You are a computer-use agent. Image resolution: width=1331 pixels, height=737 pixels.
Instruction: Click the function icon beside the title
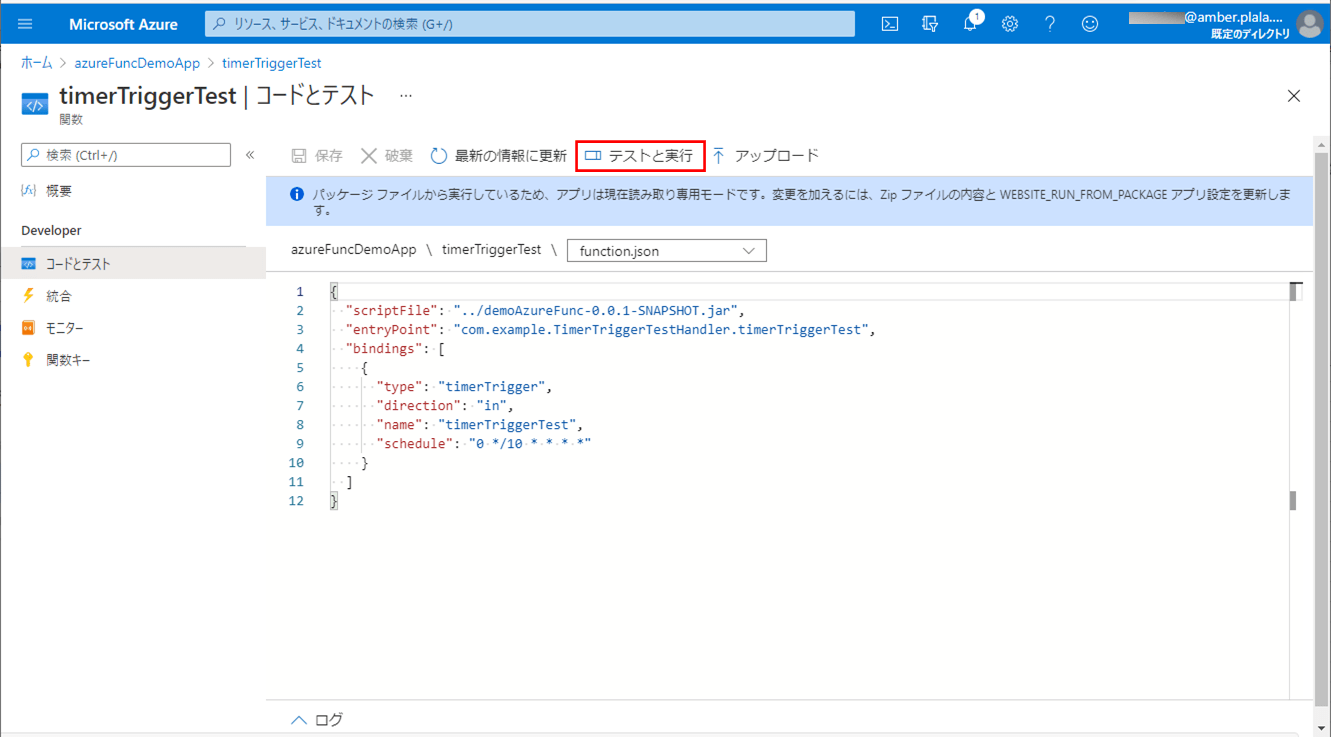tap(35, 104)
